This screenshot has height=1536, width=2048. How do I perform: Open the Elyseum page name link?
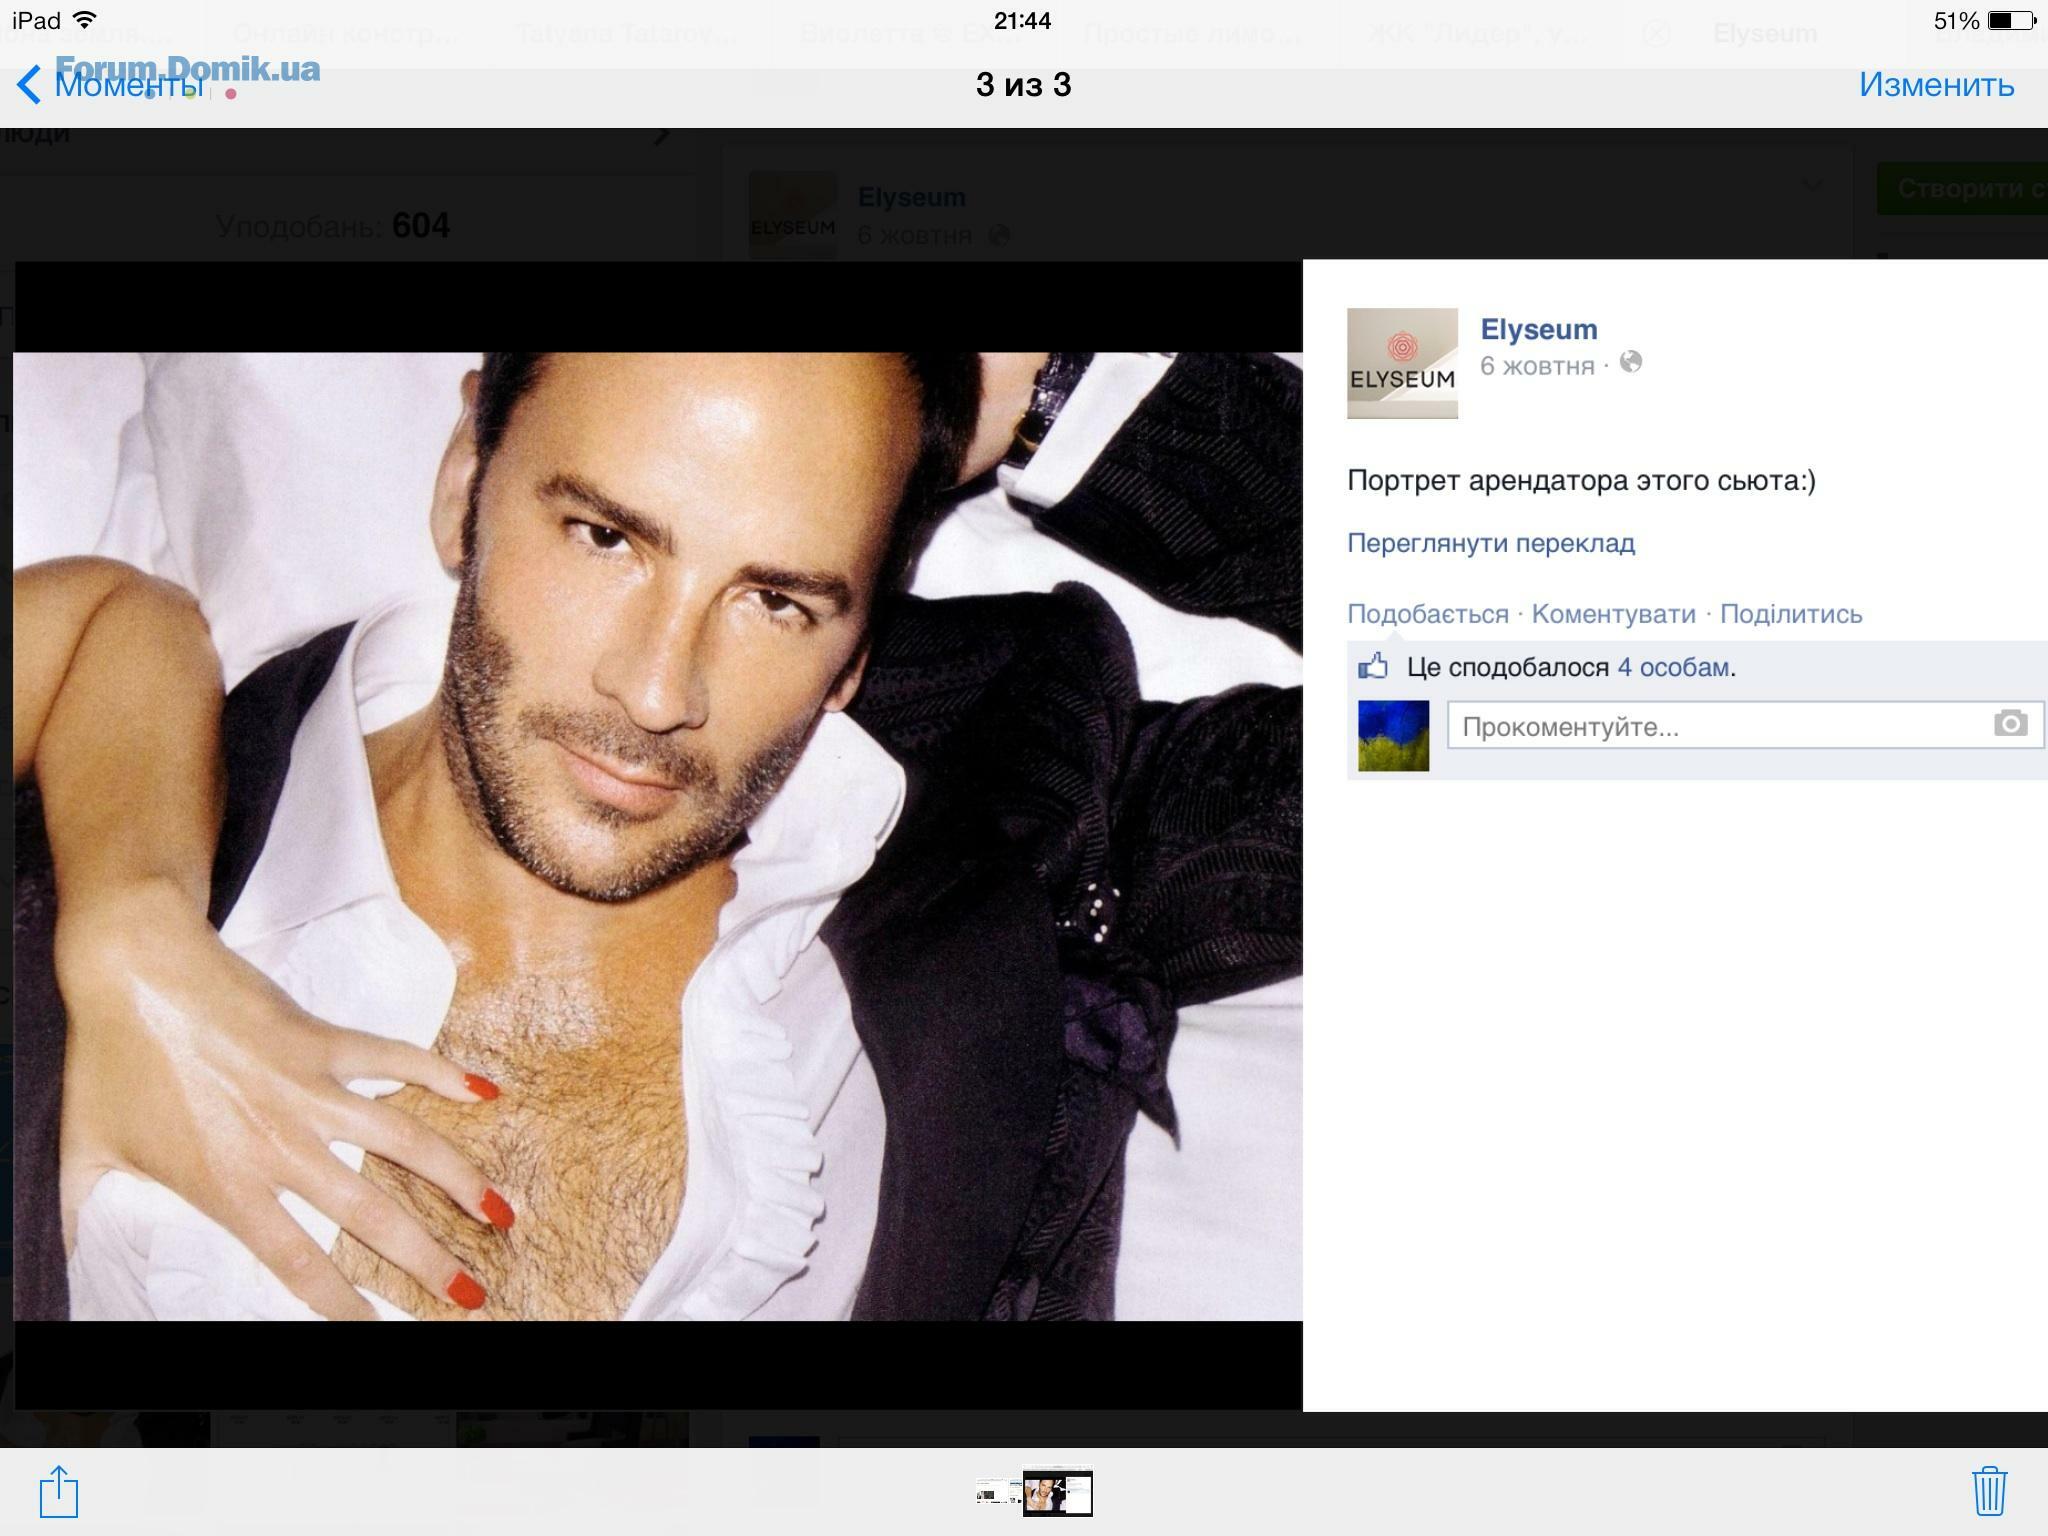click(1538, 329)
